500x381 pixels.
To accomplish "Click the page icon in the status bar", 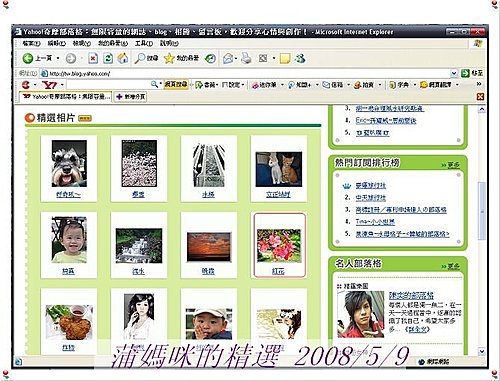I will coord(18,361).
